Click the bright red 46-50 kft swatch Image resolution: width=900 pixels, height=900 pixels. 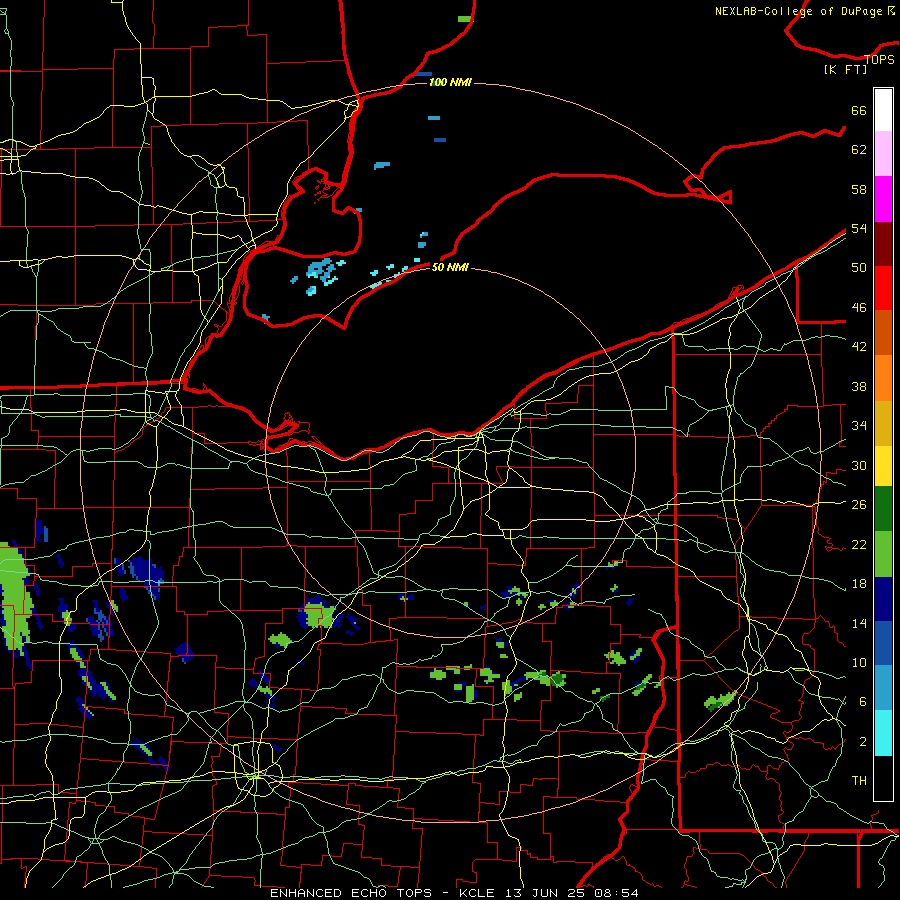(x=883, y=288)
